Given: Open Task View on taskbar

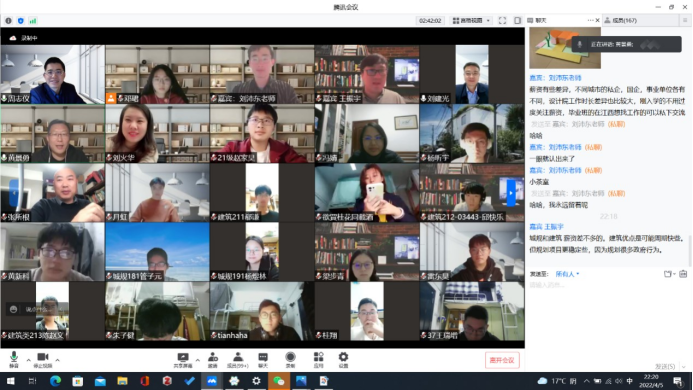Looking at the screenshot, I should coord(32,381).
